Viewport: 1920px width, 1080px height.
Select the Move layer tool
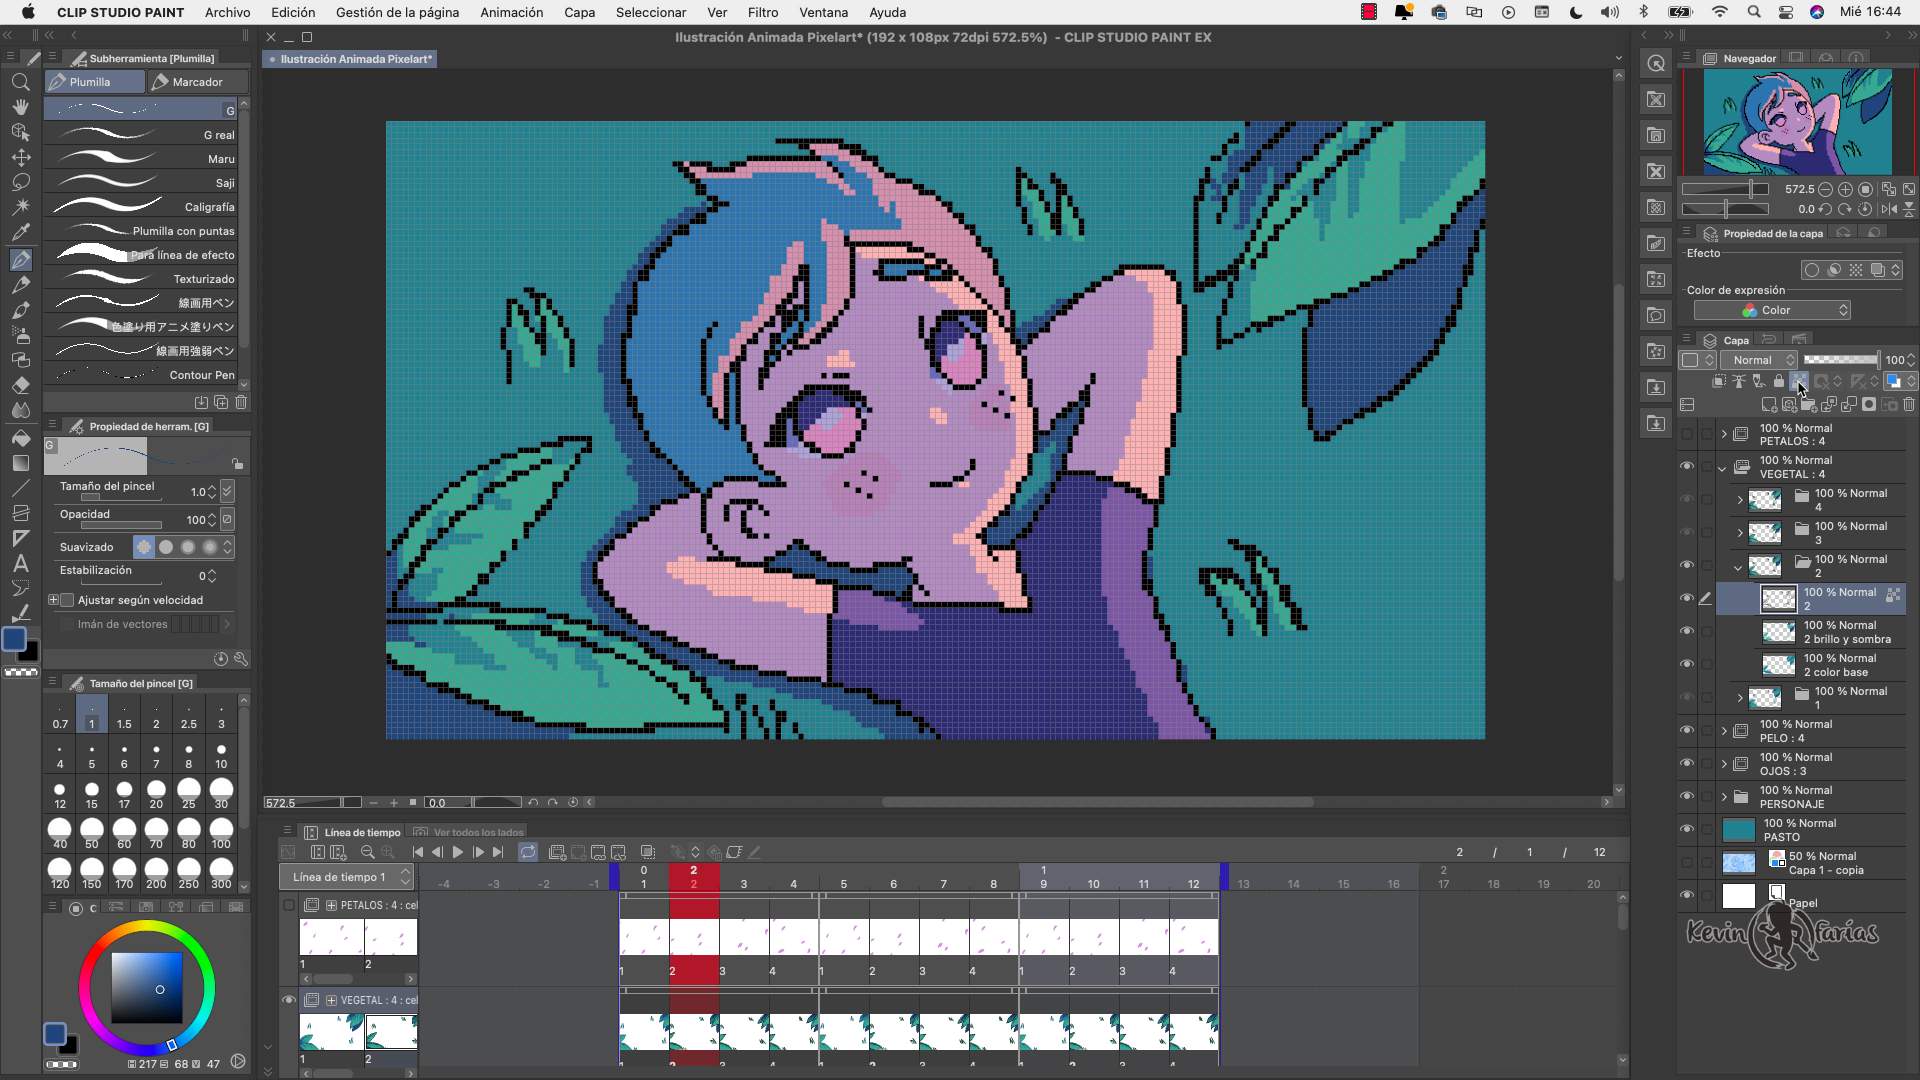20,157
